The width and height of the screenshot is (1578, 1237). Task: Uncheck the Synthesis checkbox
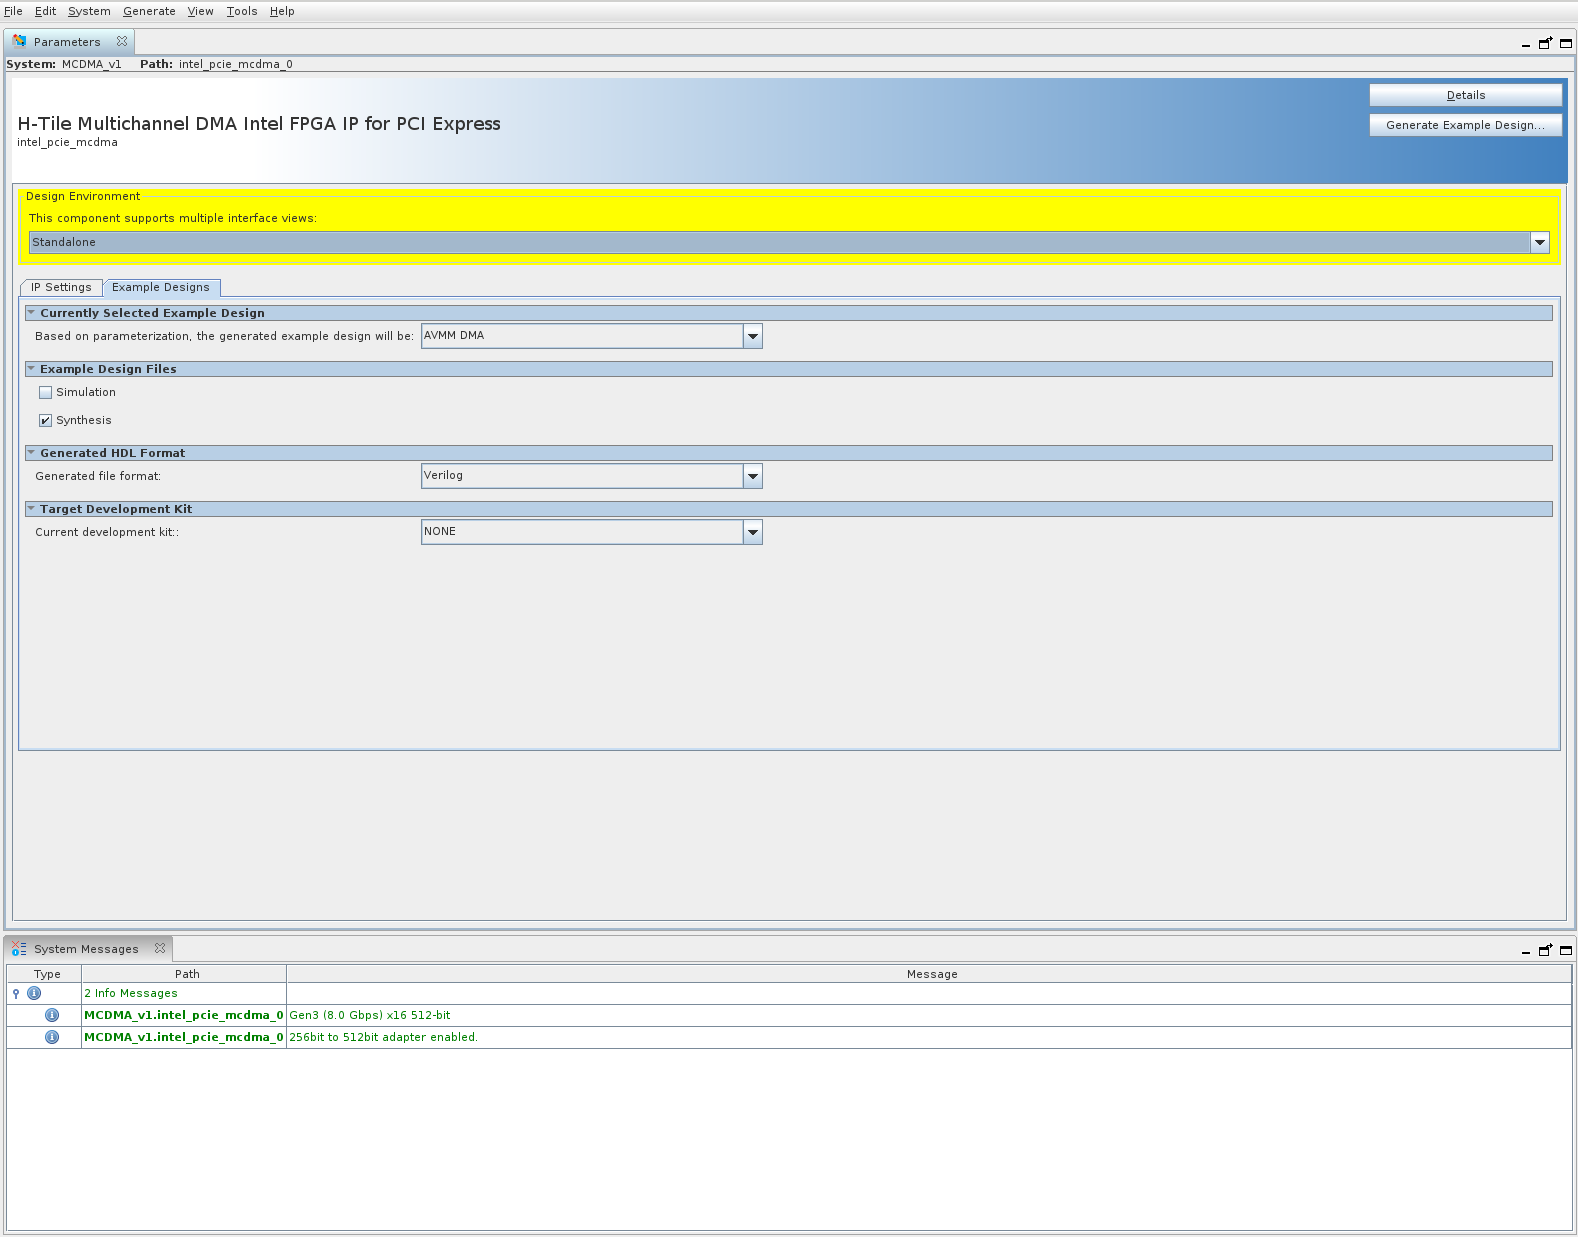(45, 421)
